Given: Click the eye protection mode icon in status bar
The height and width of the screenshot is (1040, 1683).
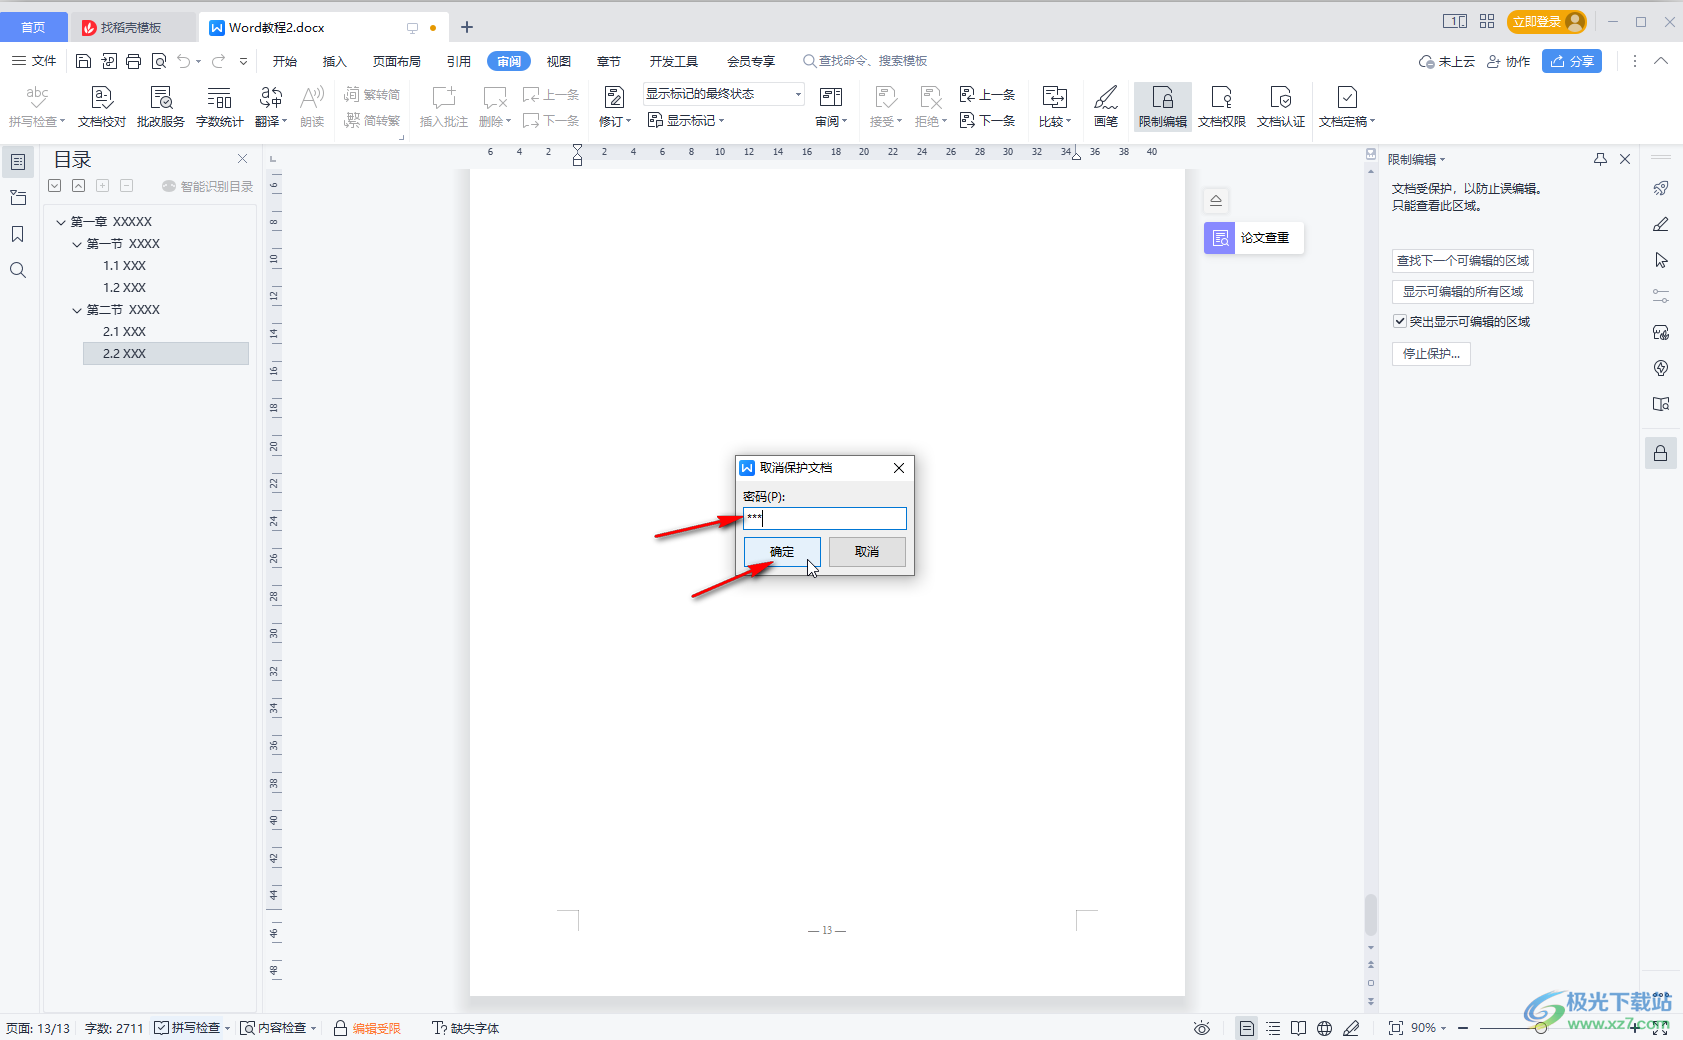Looking at the screenshot, I should tap(1202, 1028).
